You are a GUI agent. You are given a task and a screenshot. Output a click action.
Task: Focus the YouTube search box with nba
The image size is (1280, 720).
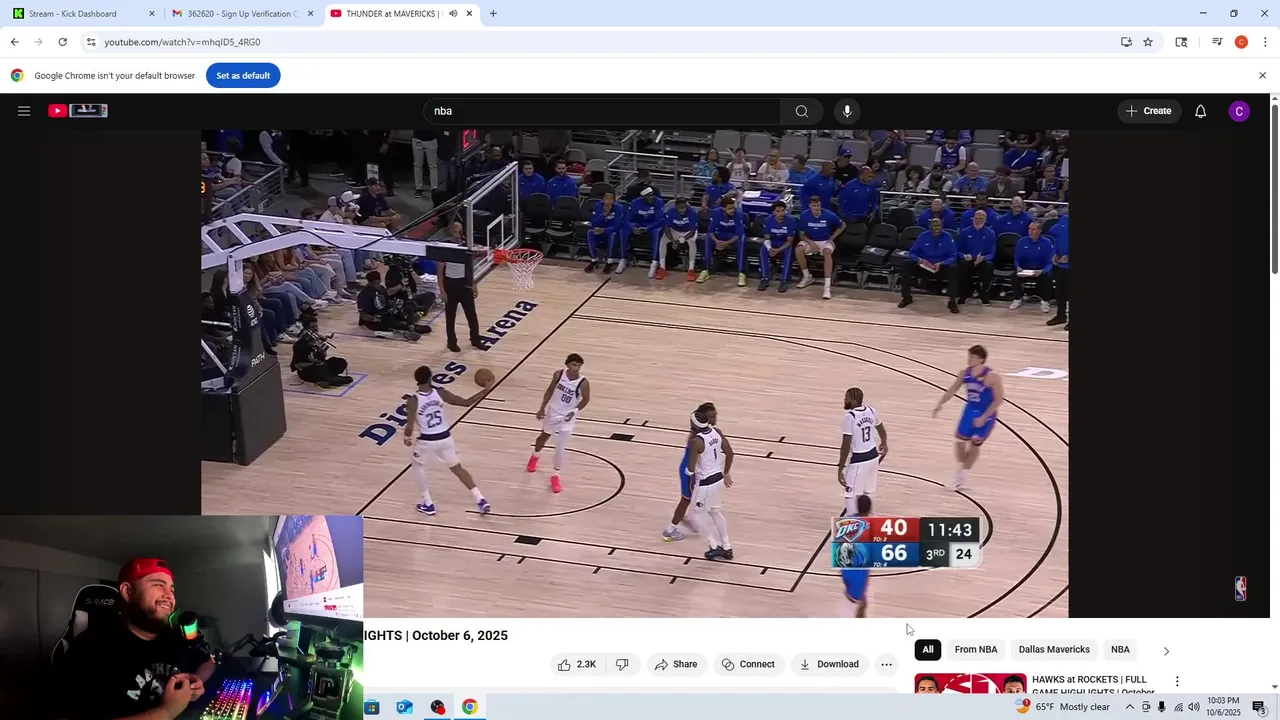[600, 111]
